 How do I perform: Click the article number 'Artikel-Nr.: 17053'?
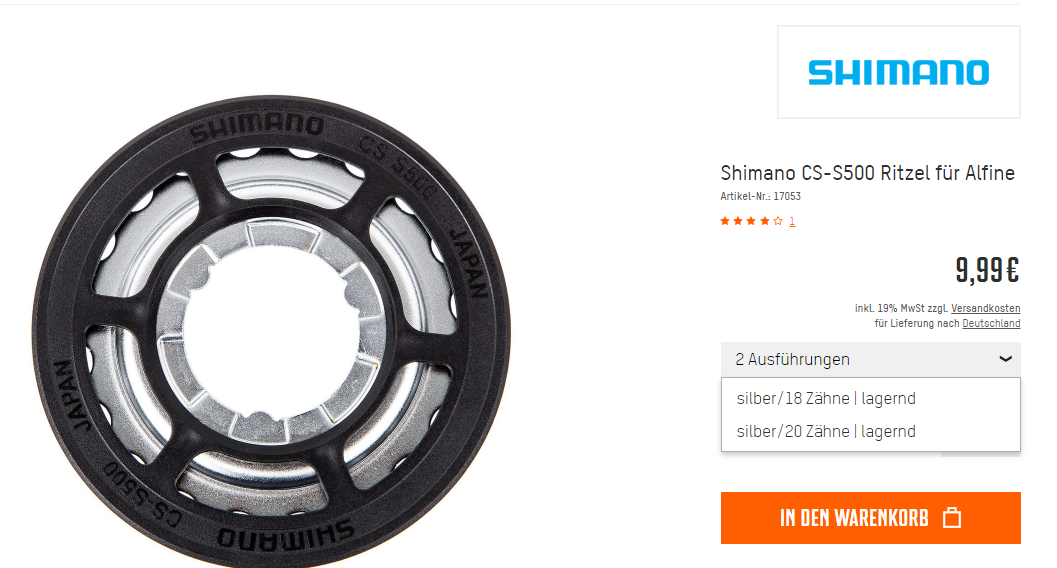point(760,196)
